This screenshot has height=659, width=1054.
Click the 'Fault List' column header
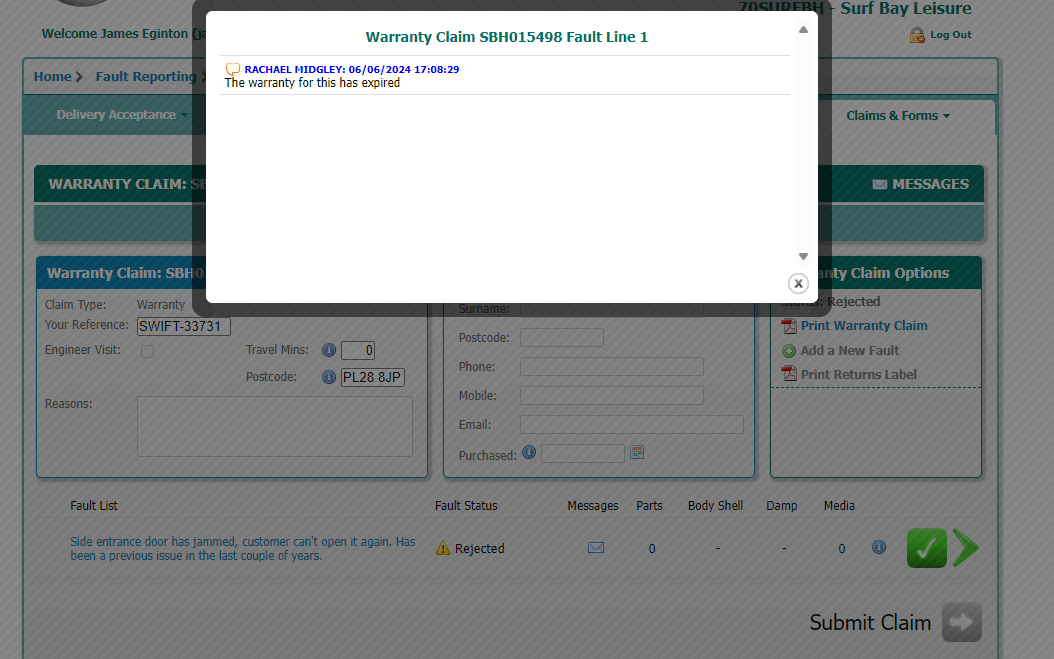[x=93, y=506]
